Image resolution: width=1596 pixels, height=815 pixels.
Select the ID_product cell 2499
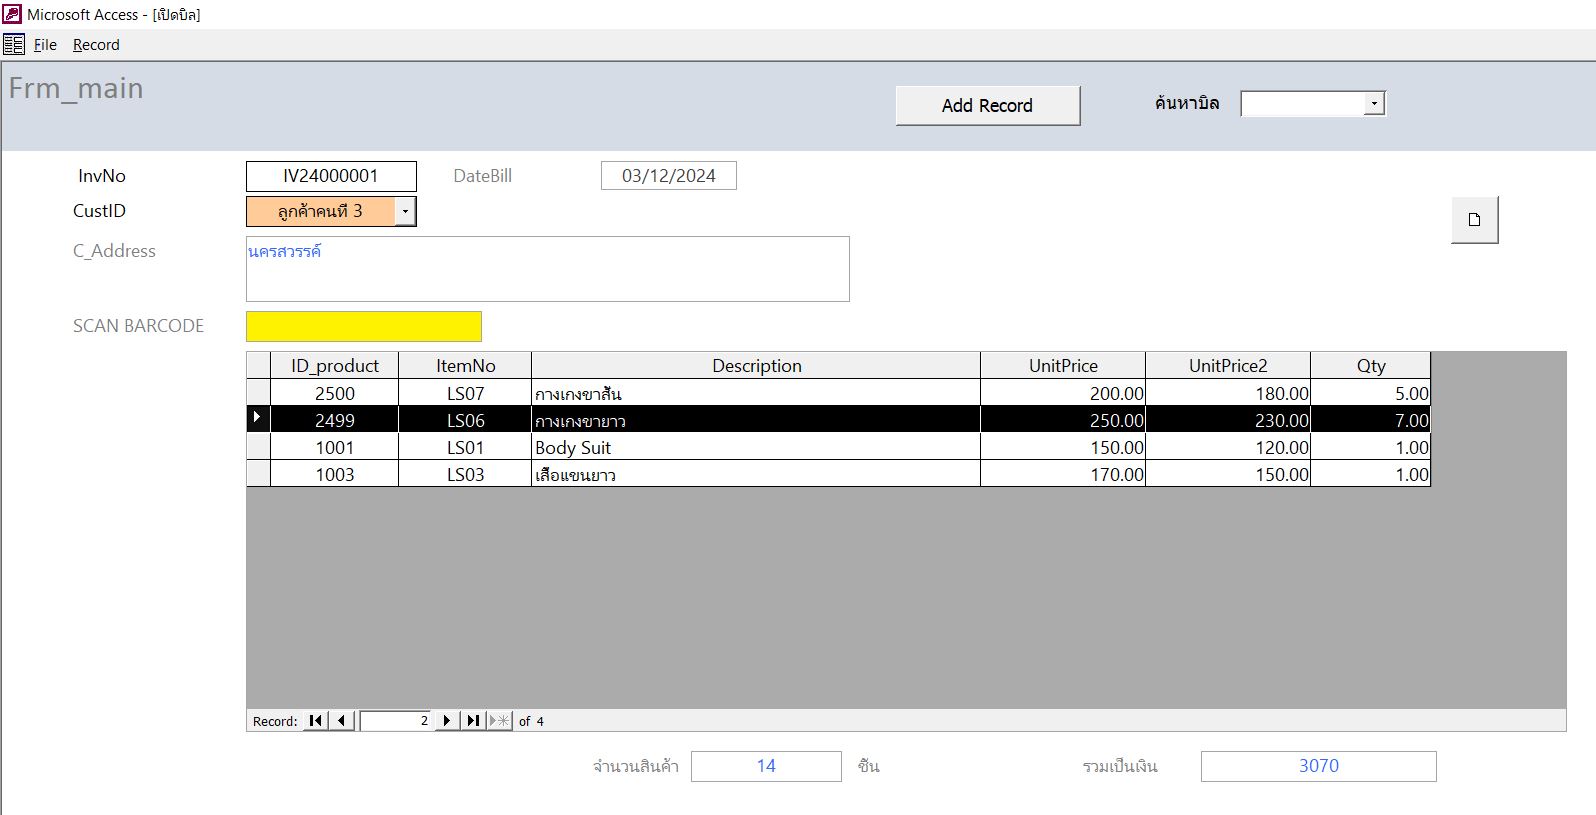(x=334, y=420)
